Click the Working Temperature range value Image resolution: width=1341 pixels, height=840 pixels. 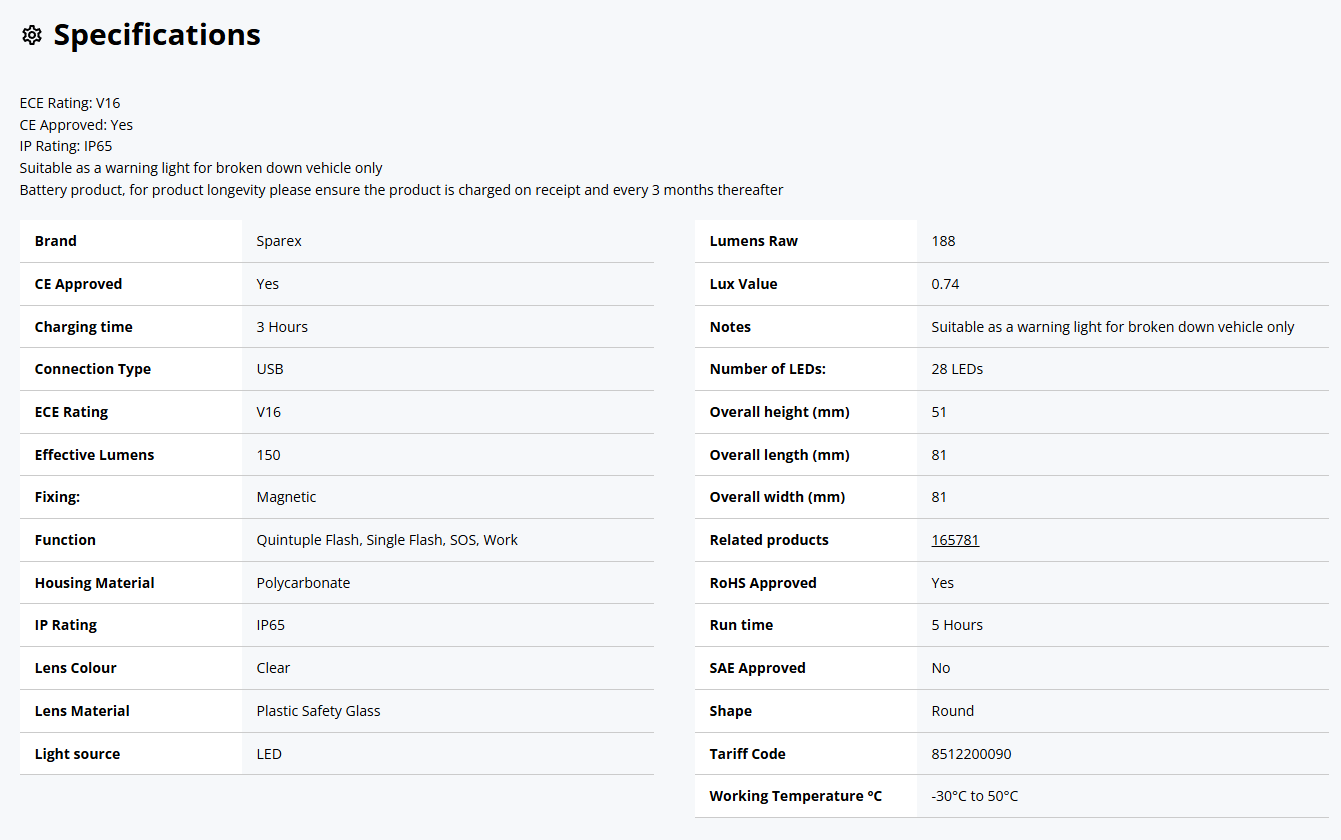974,796
